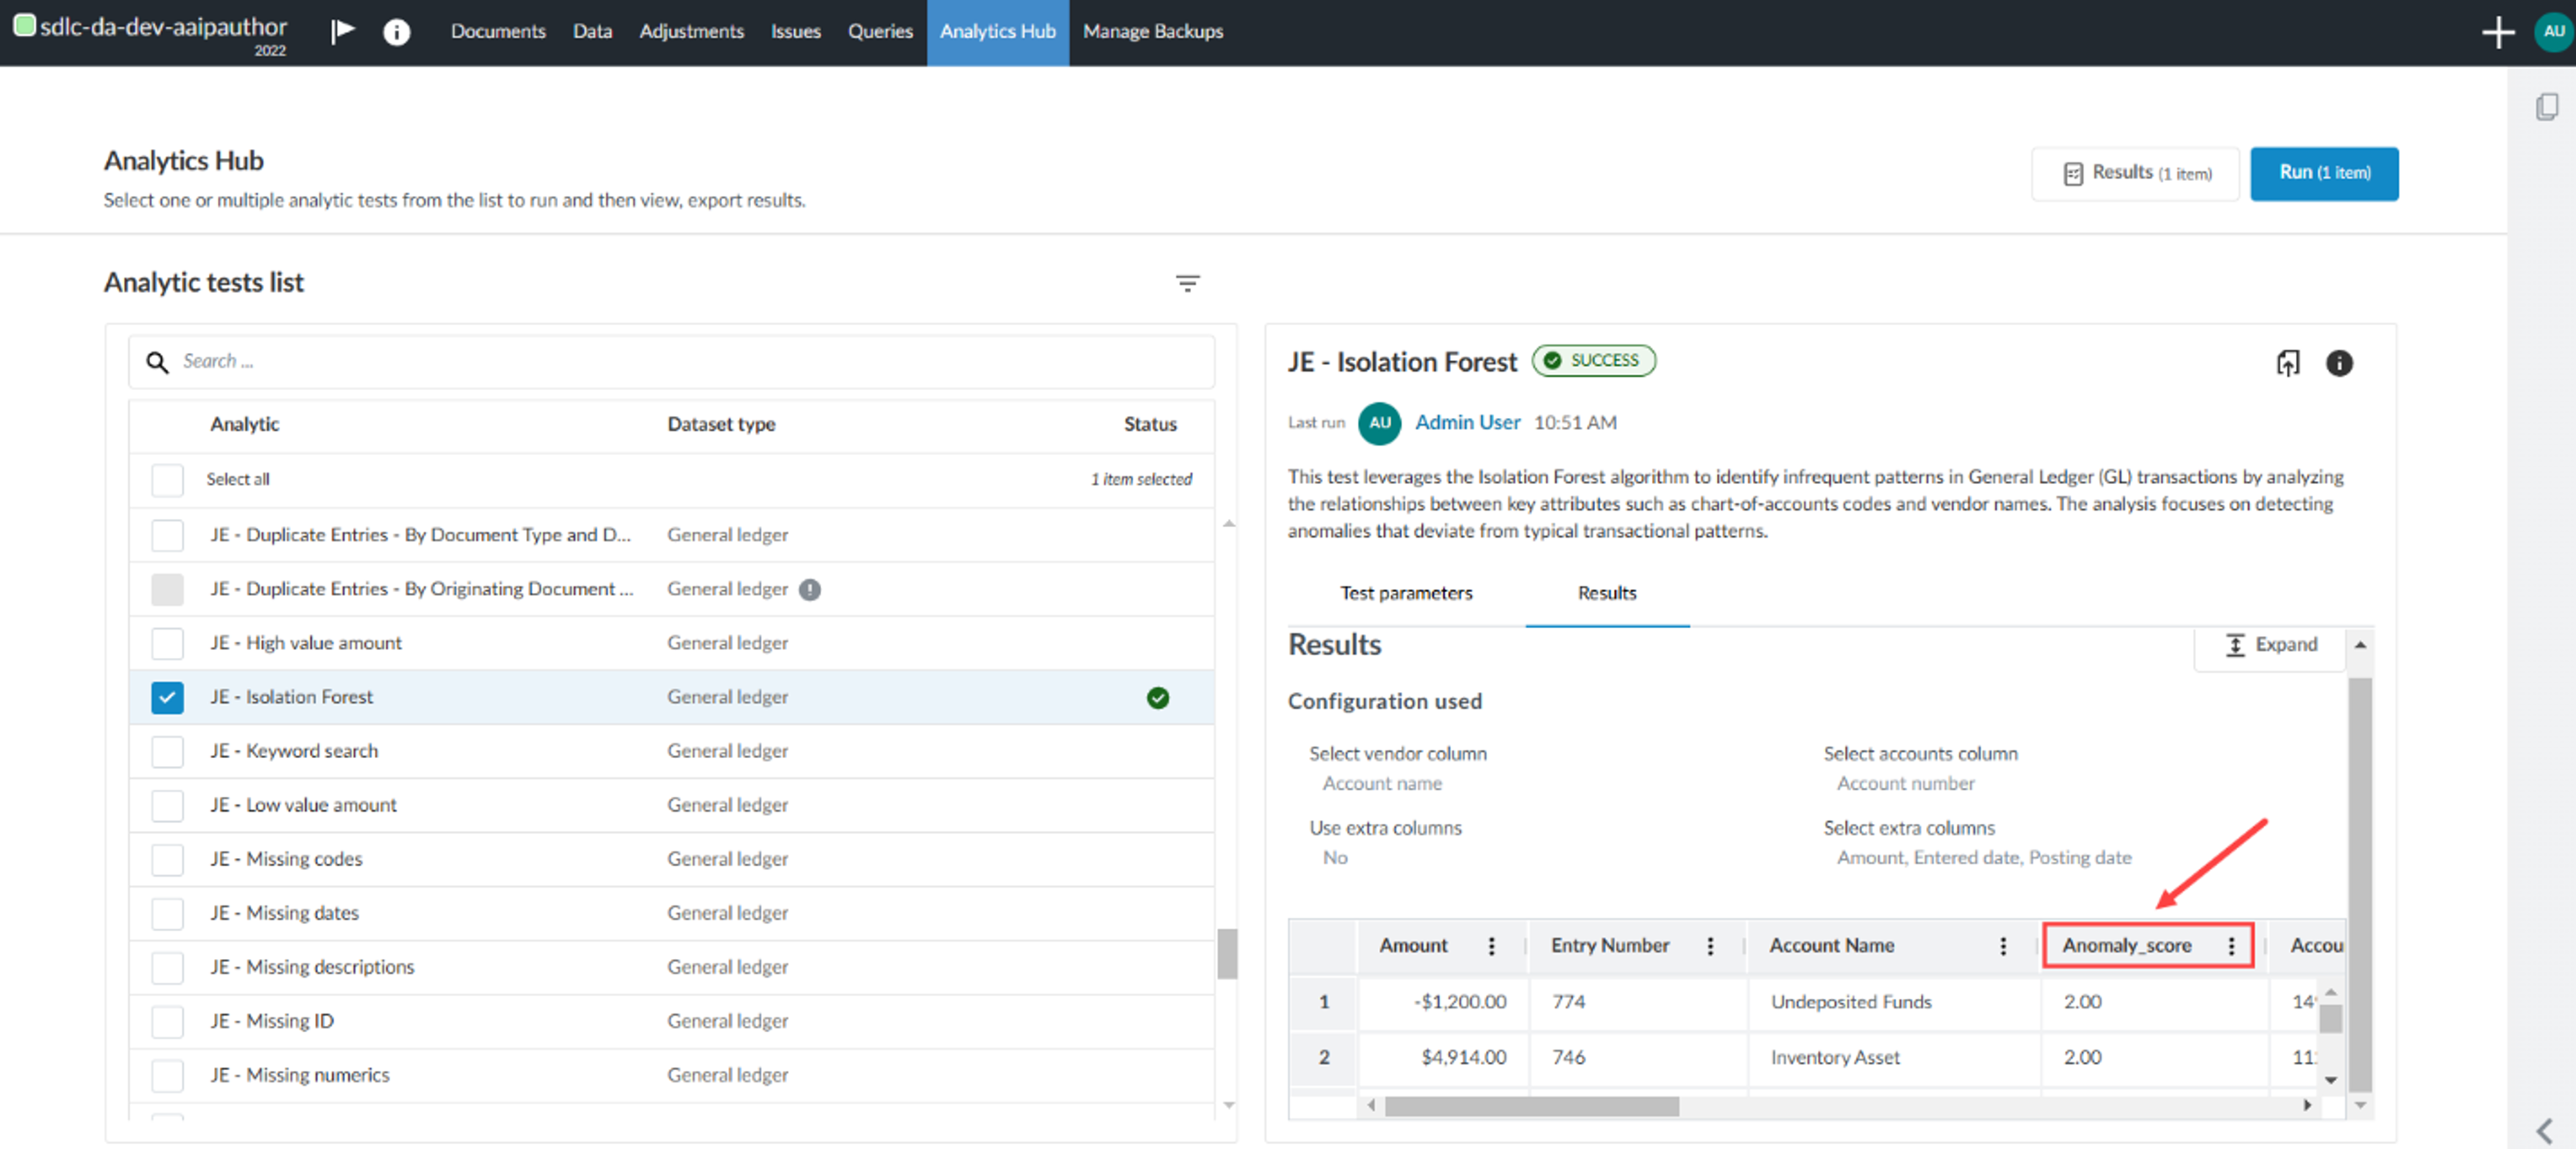The height and width of the screenshot is (1149, 2576).
Task: Click the copy icon in right sidebar
Action: point(2547,107)
